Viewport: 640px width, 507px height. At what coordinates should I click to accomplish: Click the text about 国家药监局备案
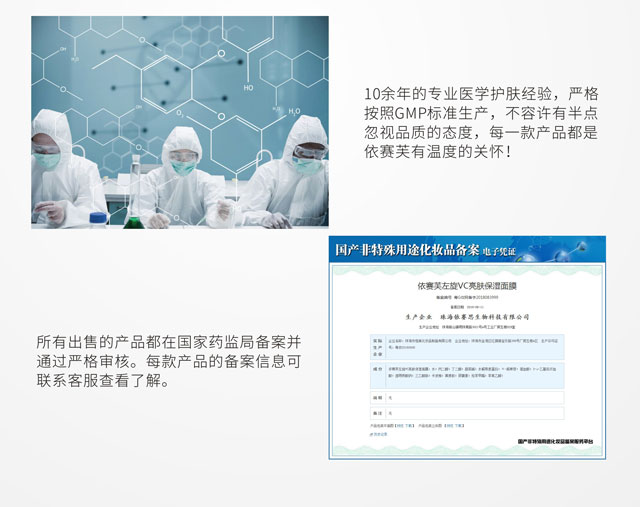tap(168, 362)
